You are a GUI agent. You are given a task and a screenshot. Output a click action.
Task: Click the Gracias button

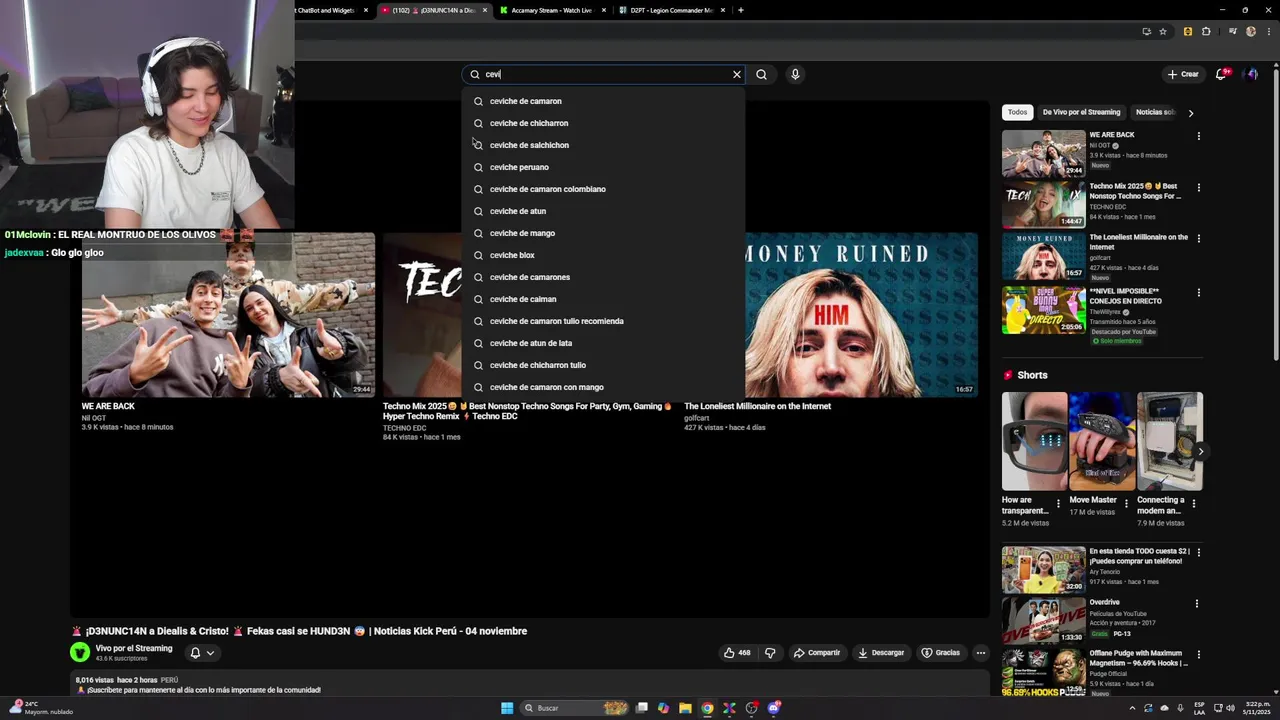(941, 653)
